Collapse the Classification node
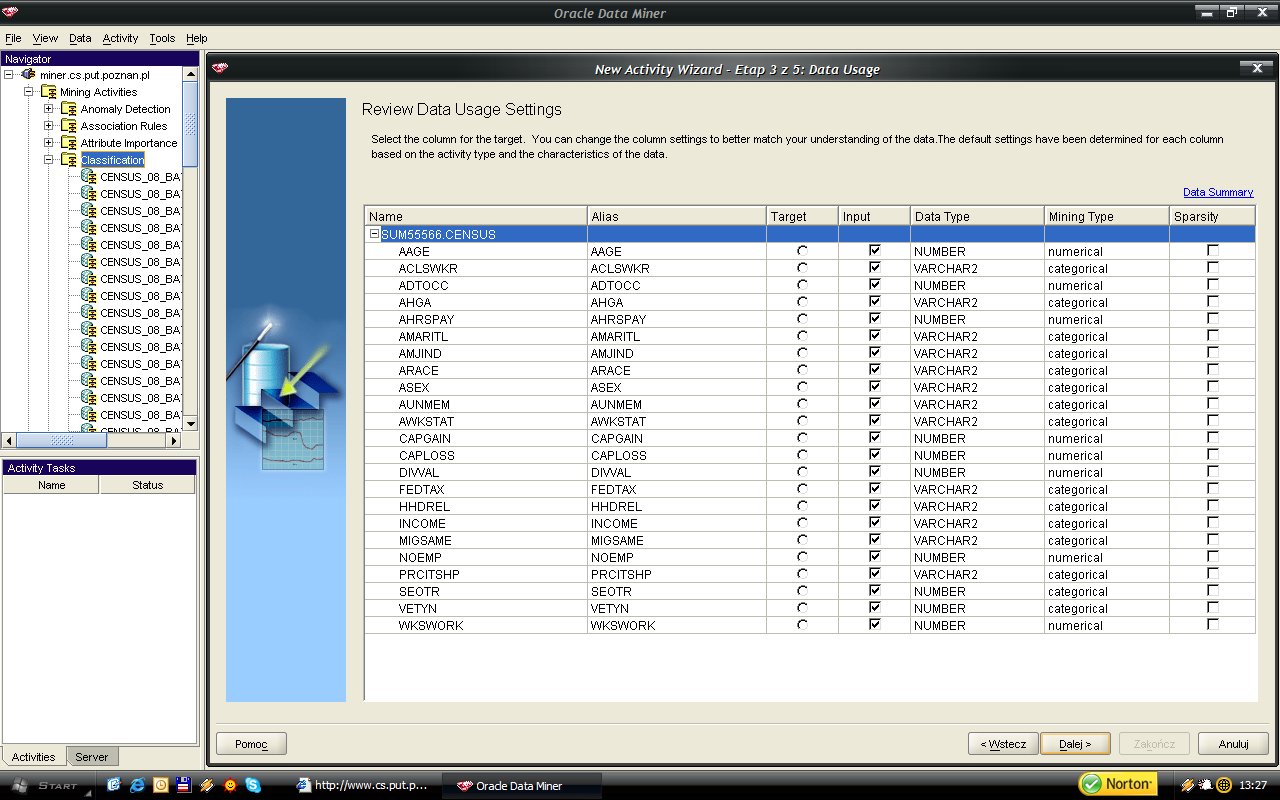The image size is (1280, 800). tap(49, 160)
